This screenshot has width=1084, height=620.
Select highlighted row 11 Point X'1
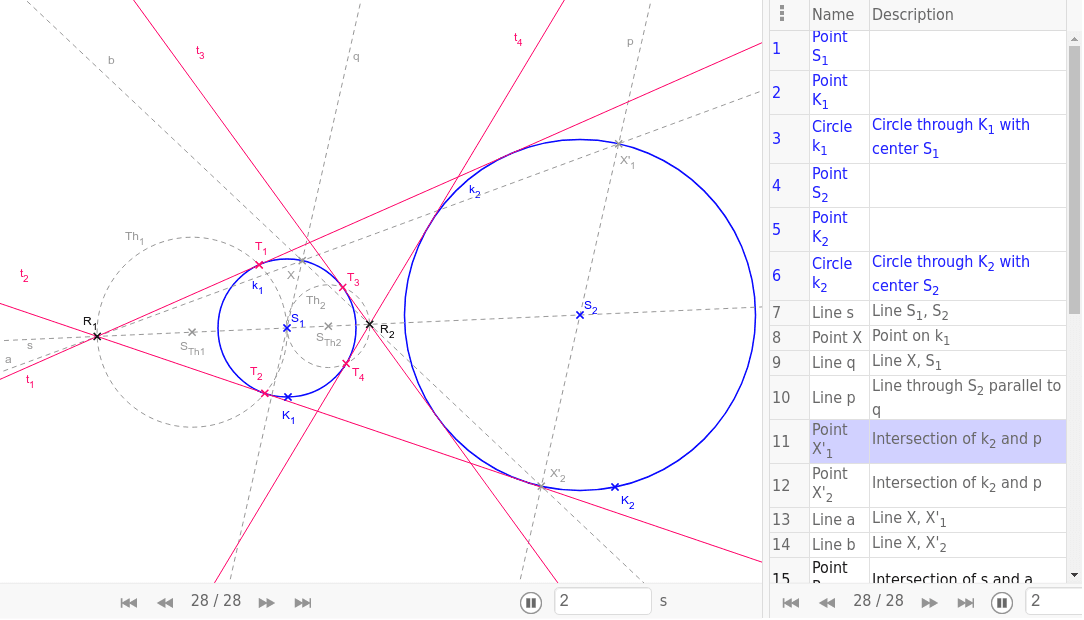pos(917,441)
